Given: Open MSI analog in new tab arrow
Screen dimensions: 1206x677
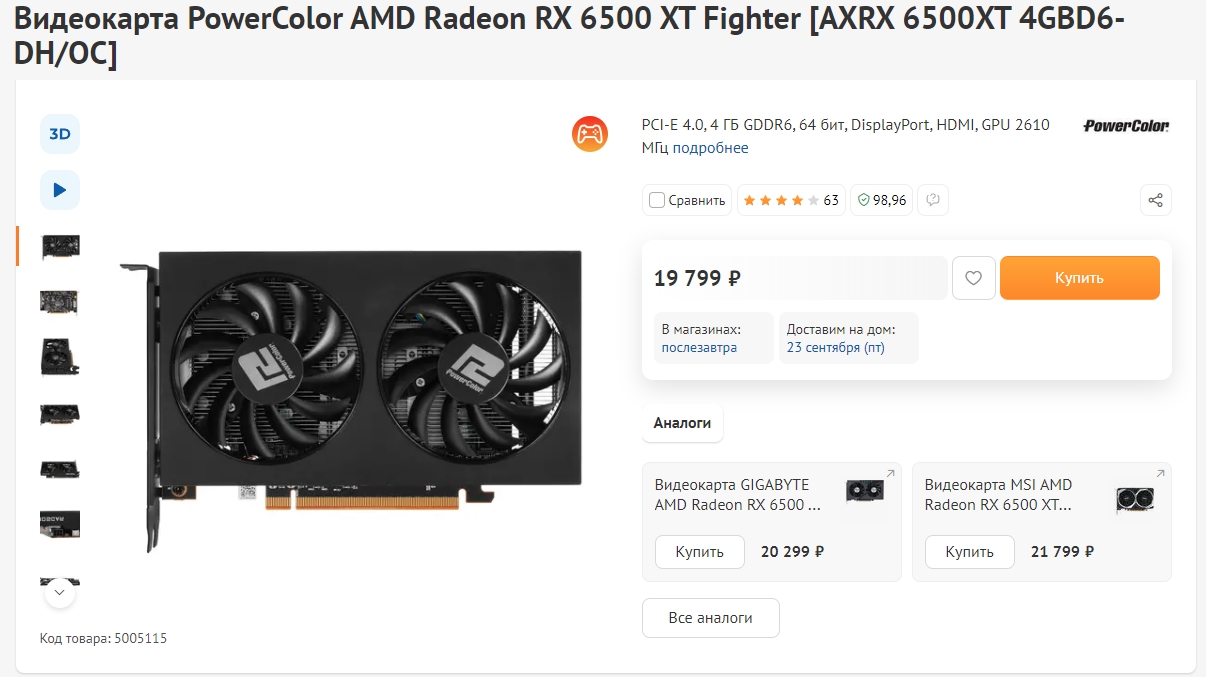Looking at the screenshot, I should point(1161,473).
